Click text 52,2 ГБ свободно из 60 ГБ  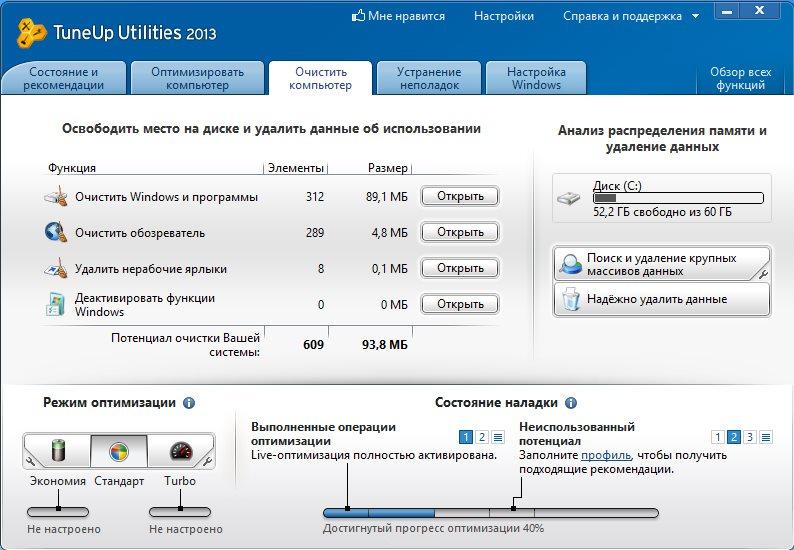[662, 212]
